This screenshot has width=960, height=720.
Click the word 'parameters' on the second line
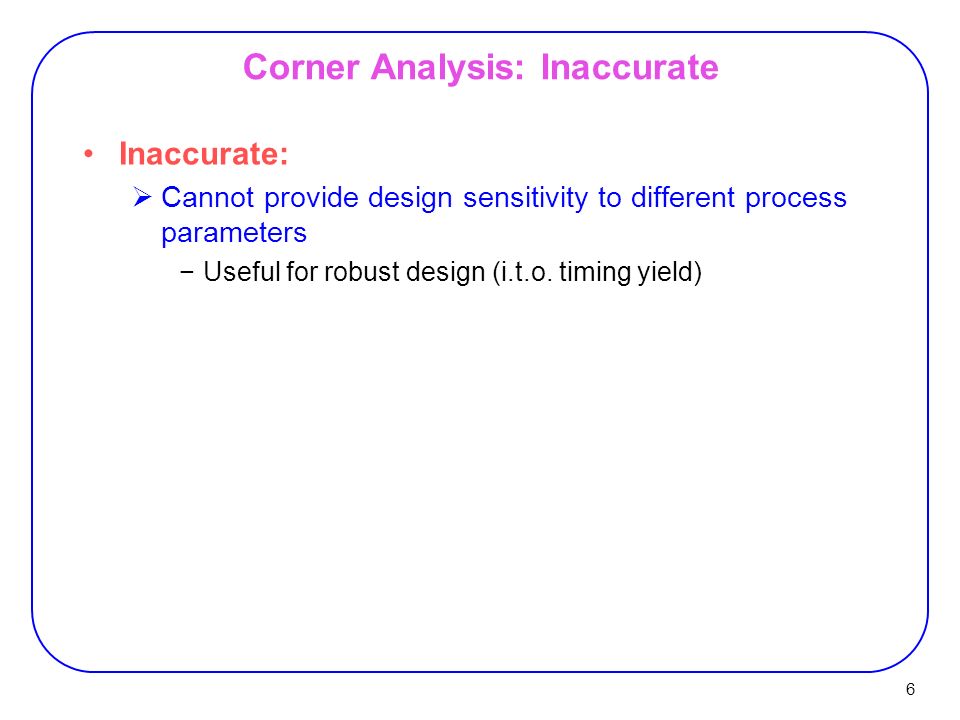coord(234,233)
